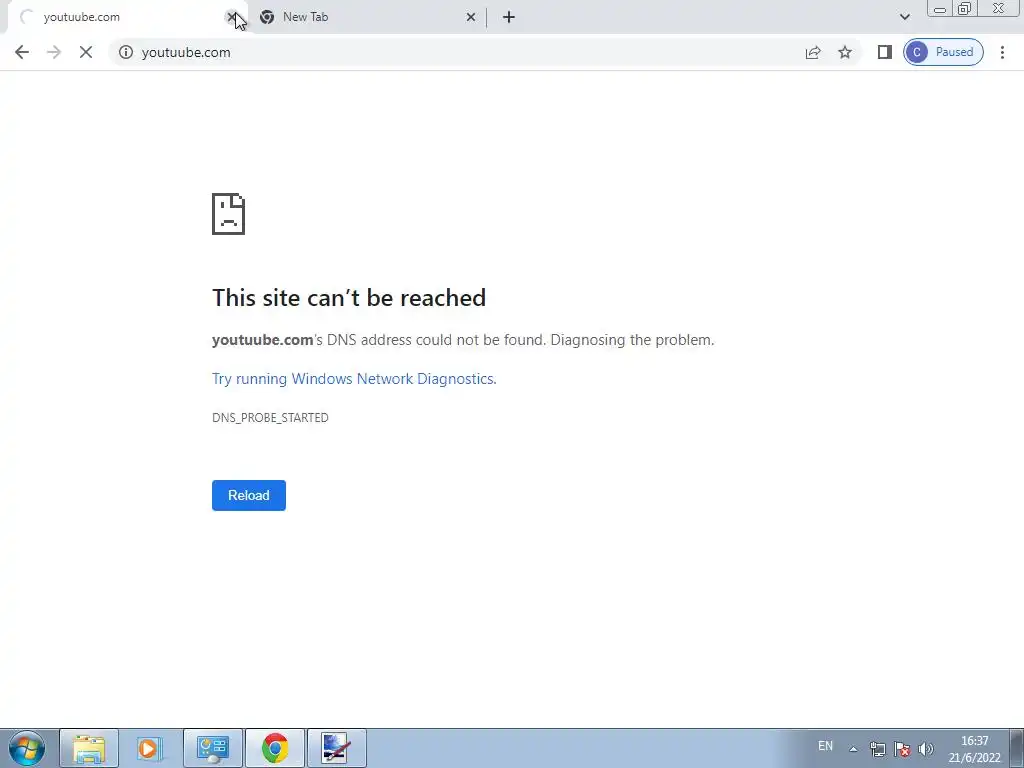Open the Windows Start menu
This screenshot has width=1024, height=768.
point(27,748)
